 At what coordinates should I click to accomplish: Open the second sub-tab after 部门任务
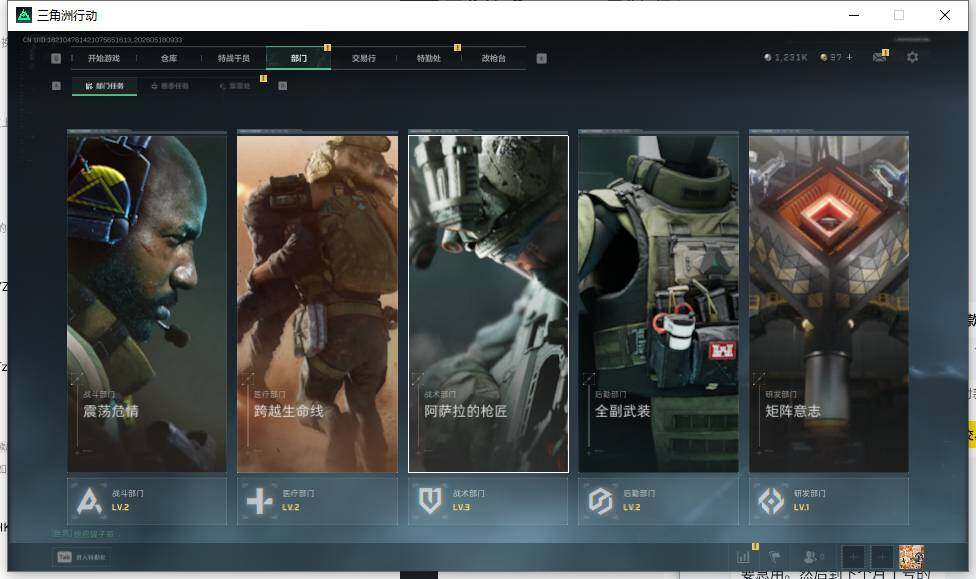[x=170, y=86]
